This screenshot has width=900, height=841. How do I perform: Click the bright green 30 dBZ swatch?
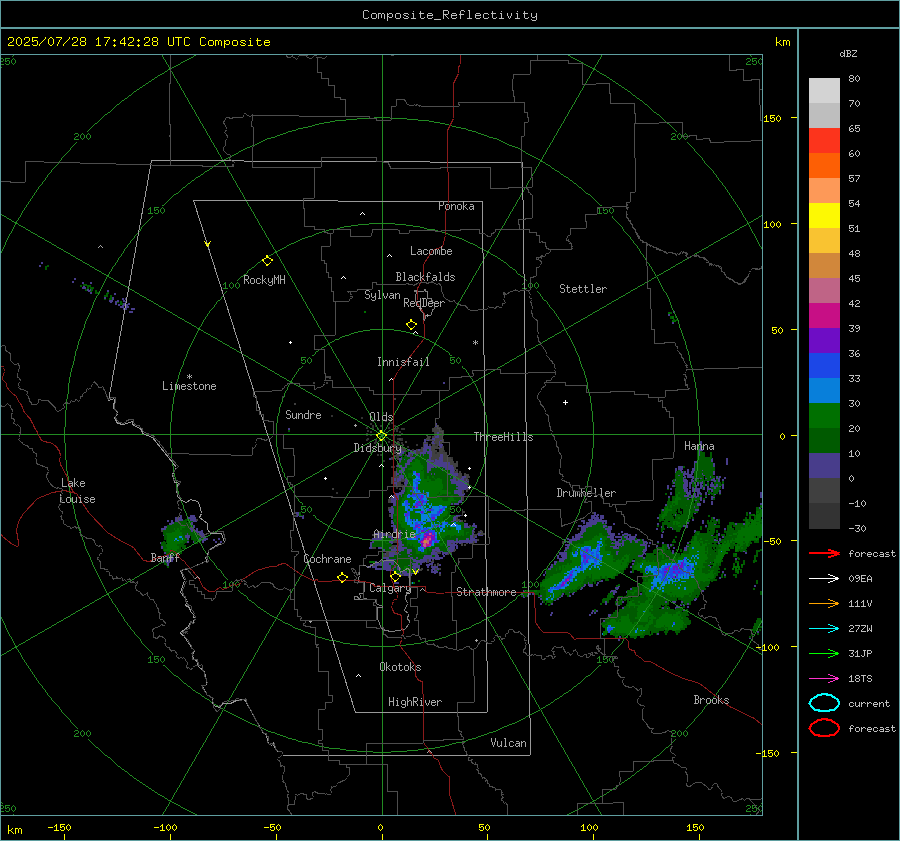824,415
